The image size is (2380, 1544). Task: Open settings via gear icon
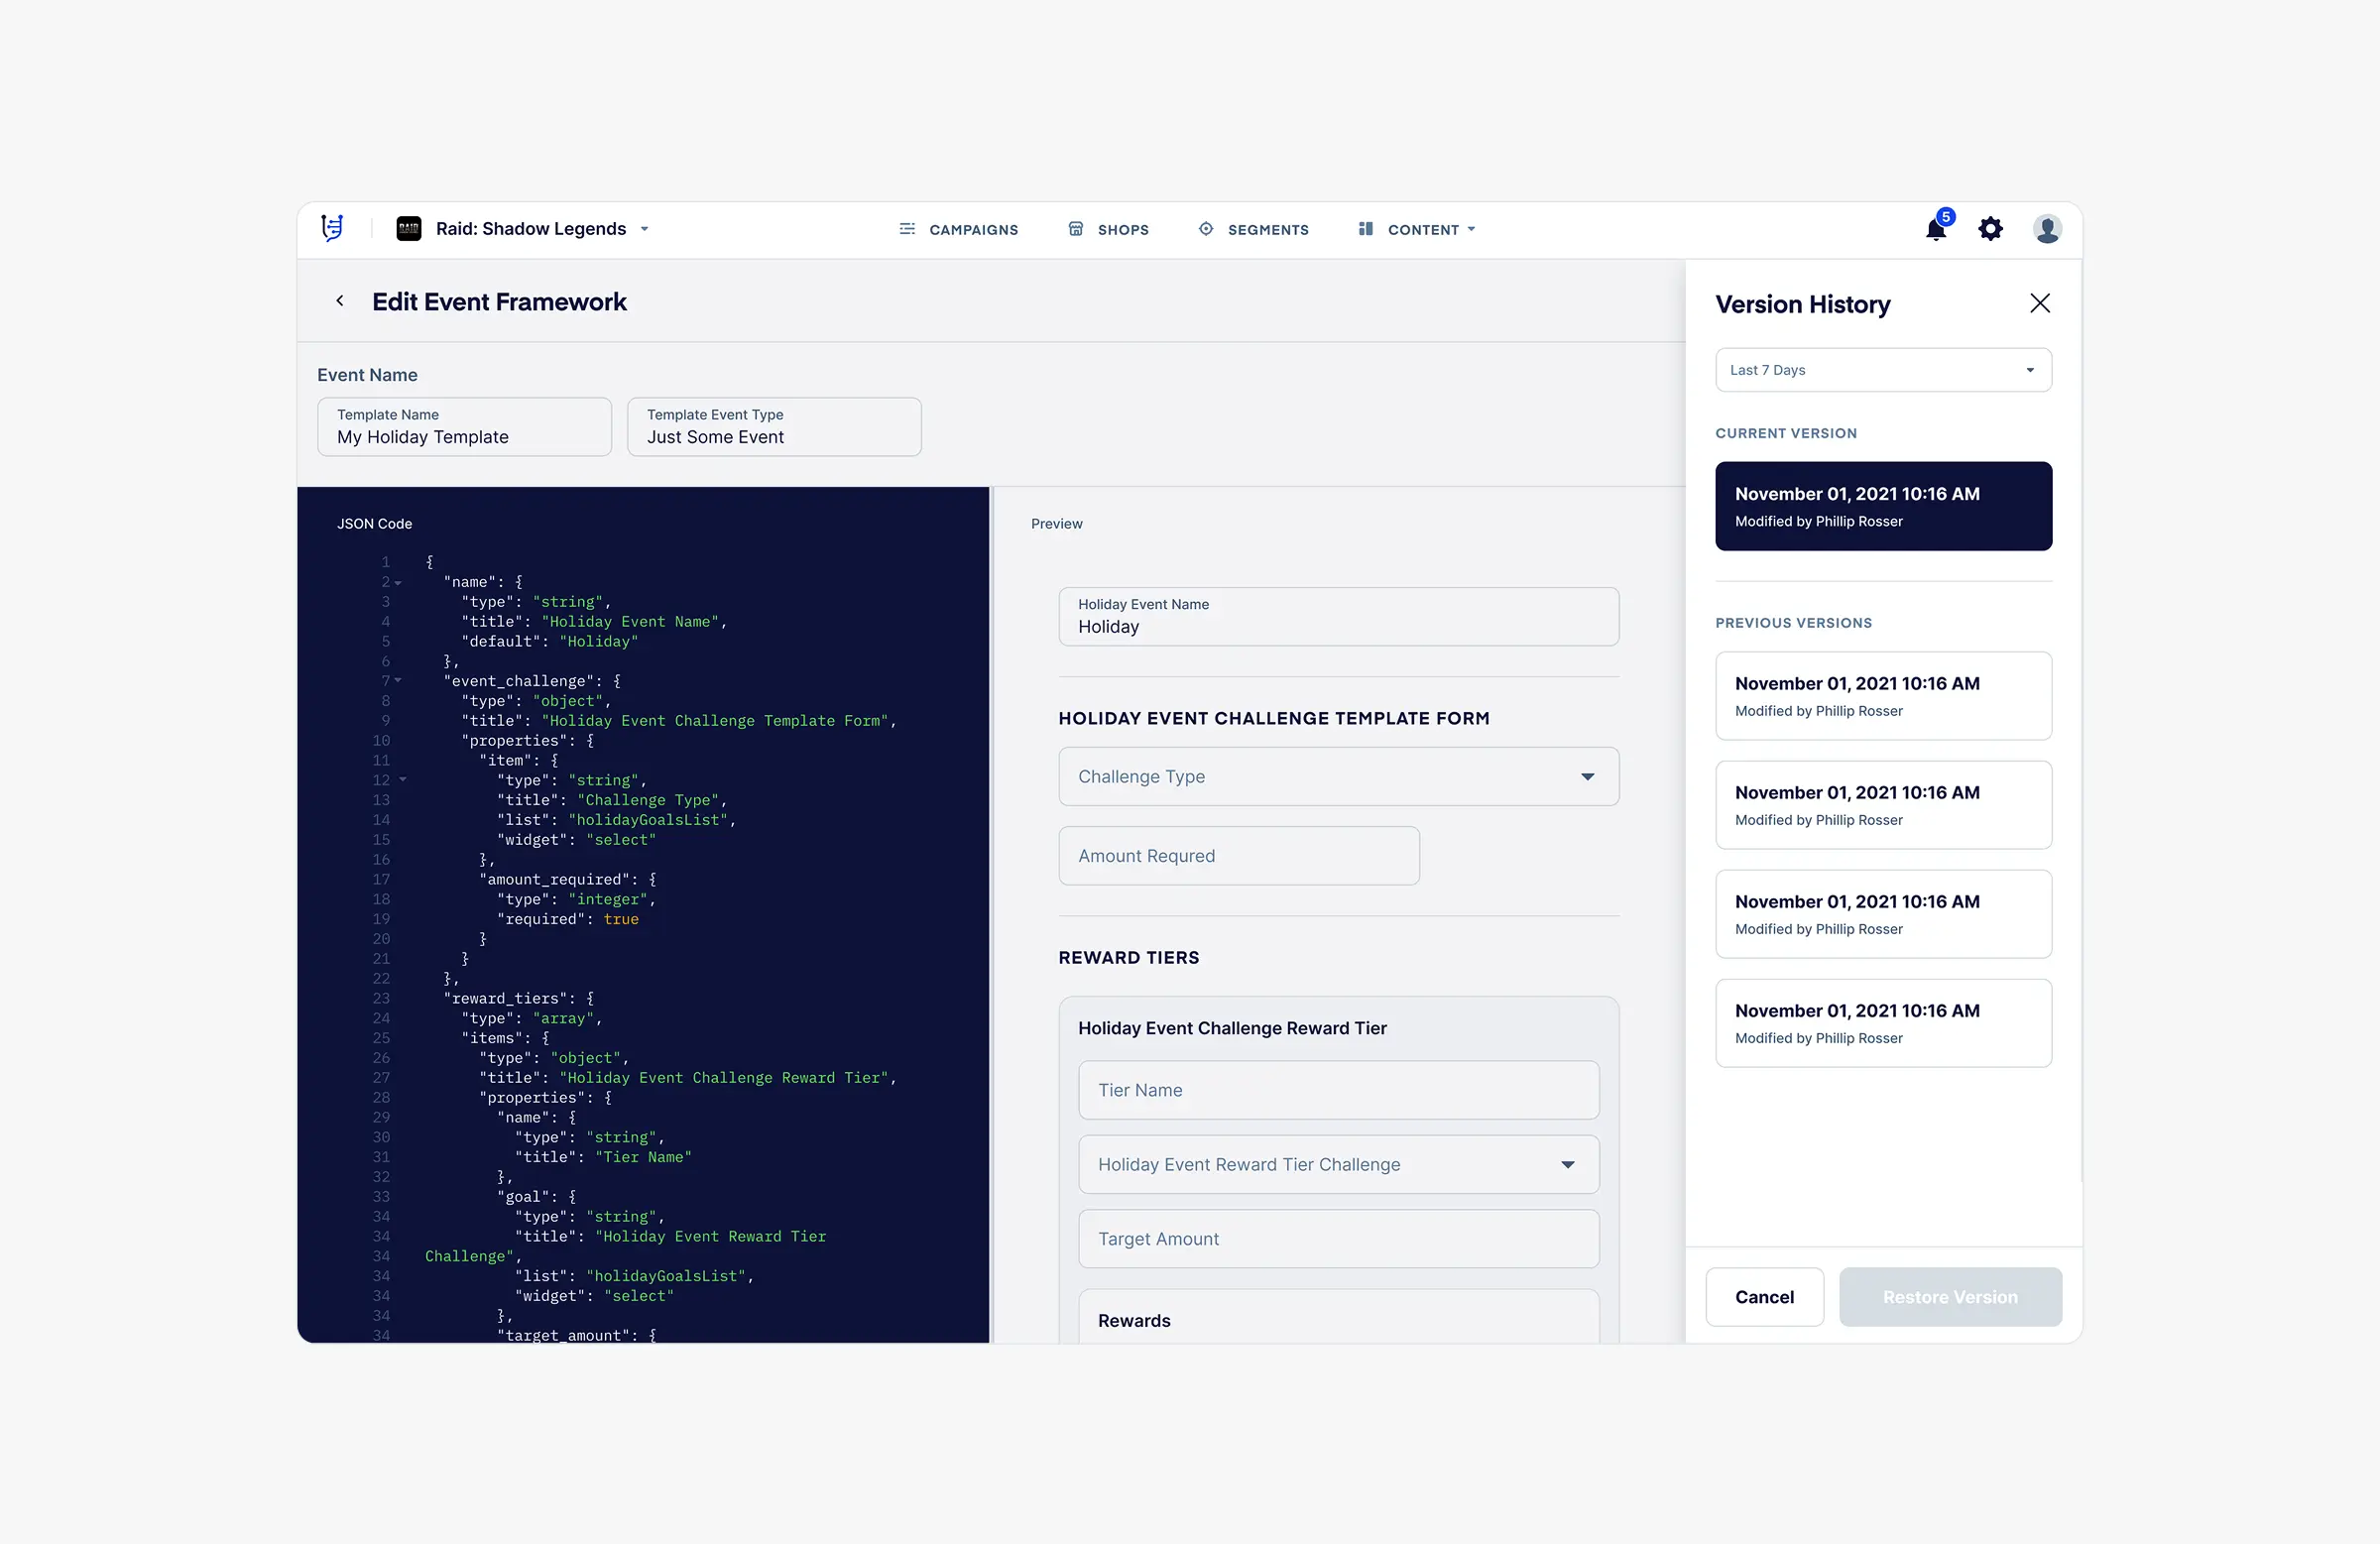click(1990, 229)
